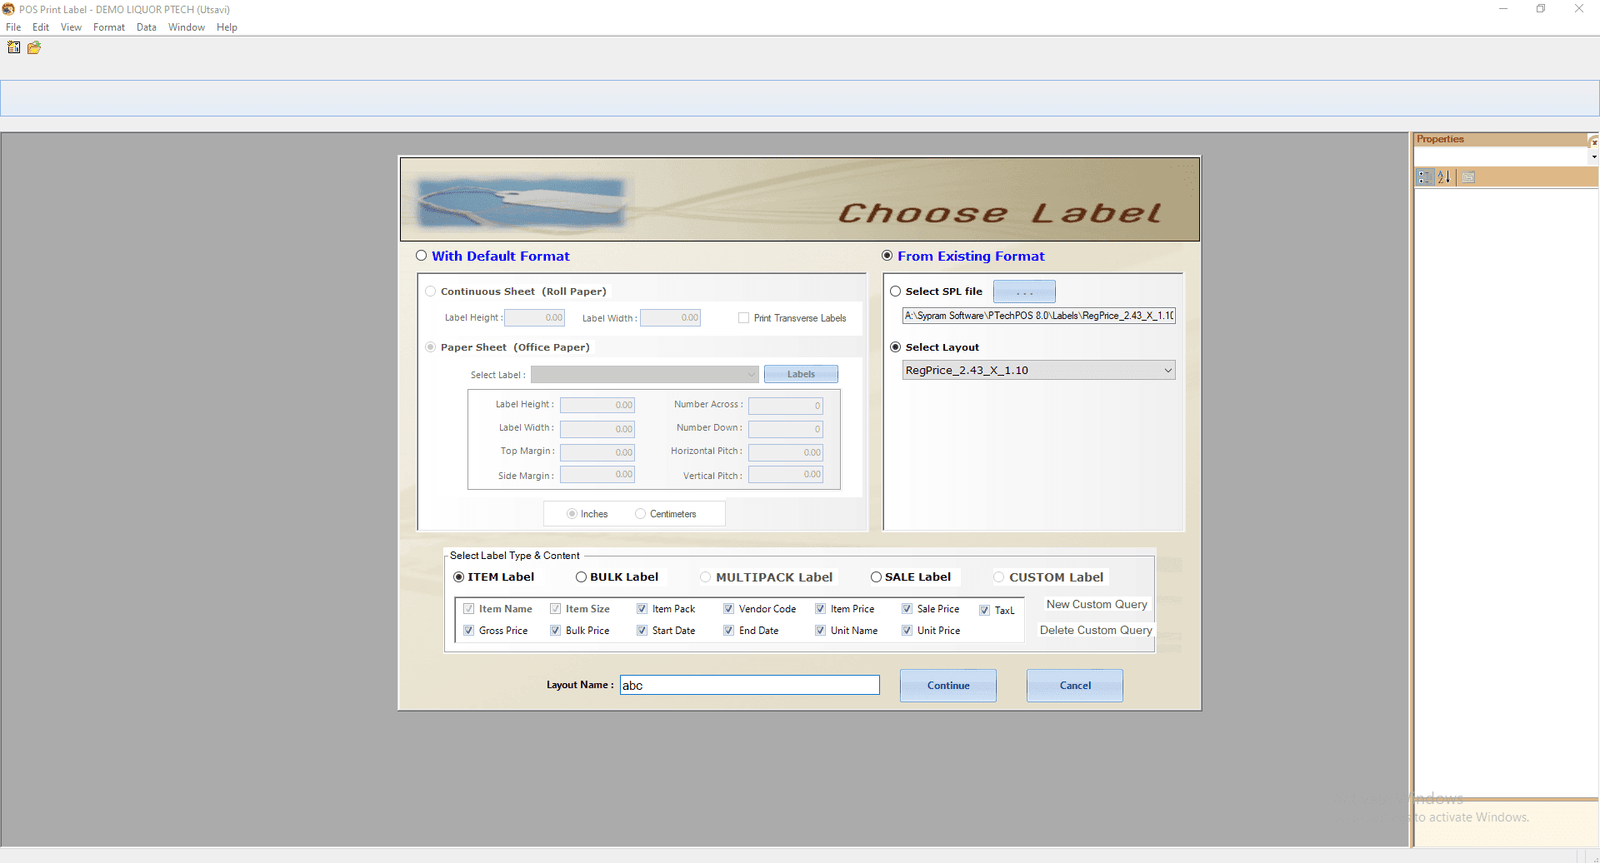Click the Open folder toolbar icon
Screen dimensions: 1600x863
click(34, 47)
